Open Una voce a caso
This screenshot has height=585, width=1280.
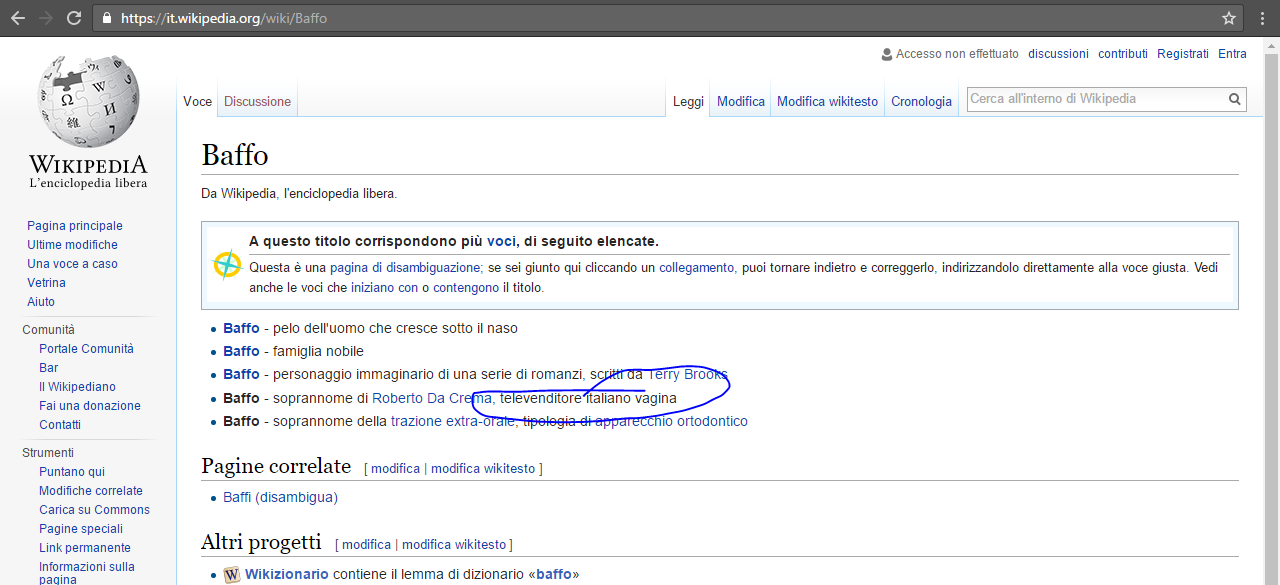point(72,264)
